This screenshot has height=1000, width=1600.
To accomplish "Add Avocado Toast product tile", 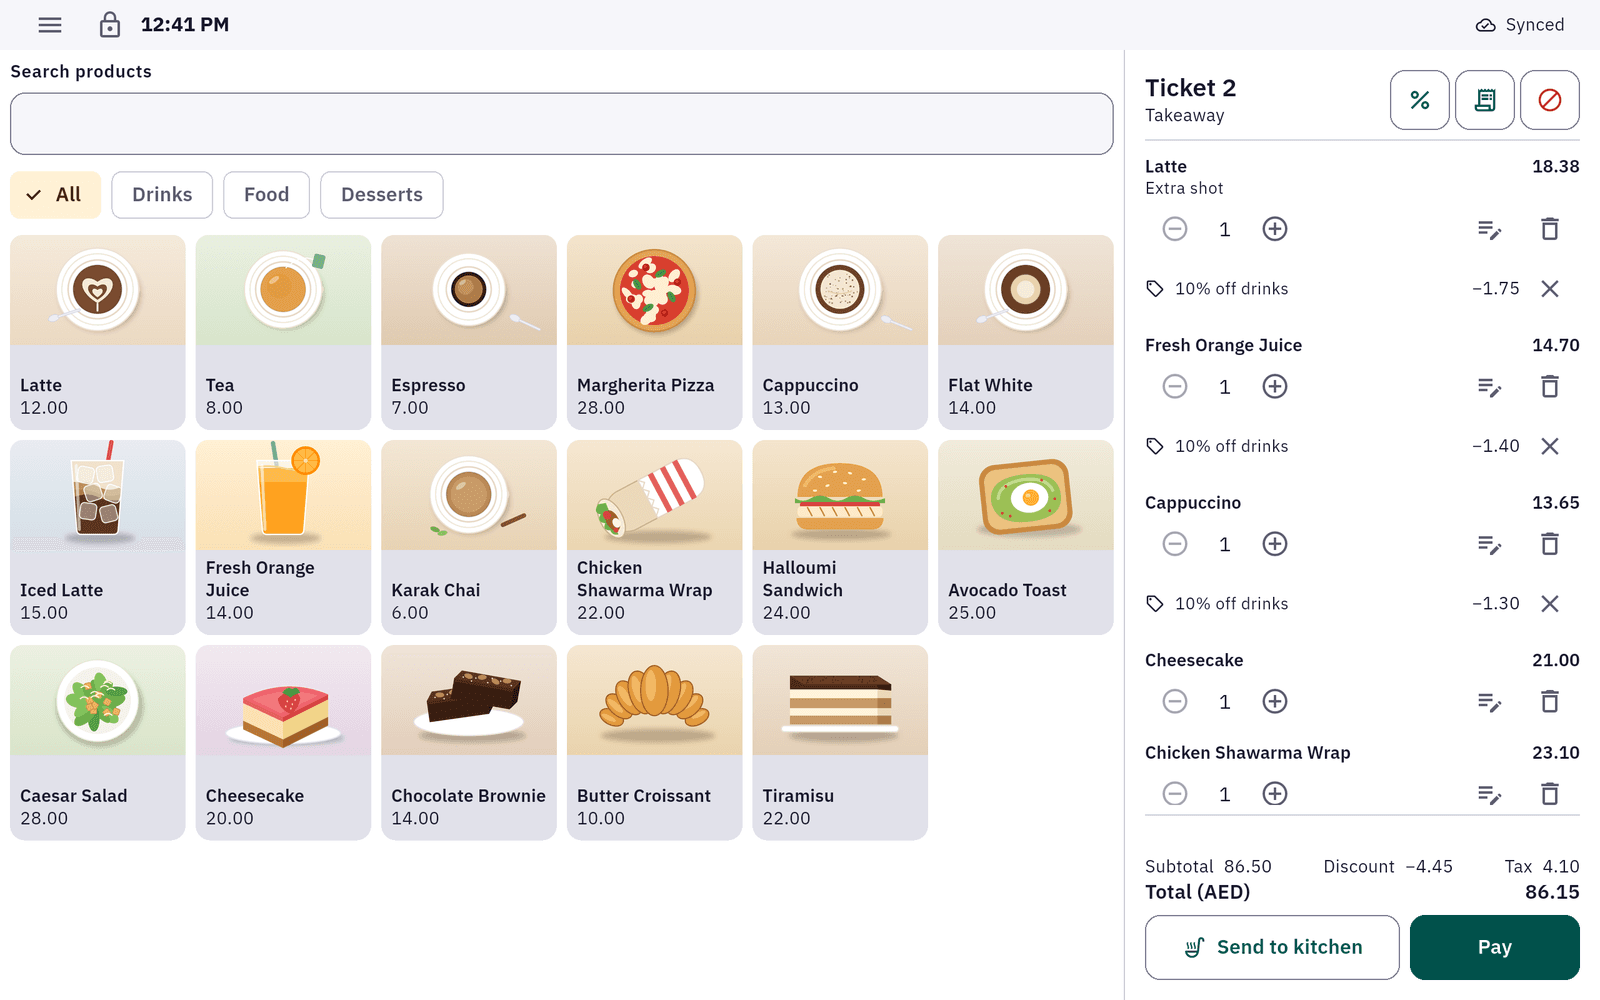I will [1025, 537].
